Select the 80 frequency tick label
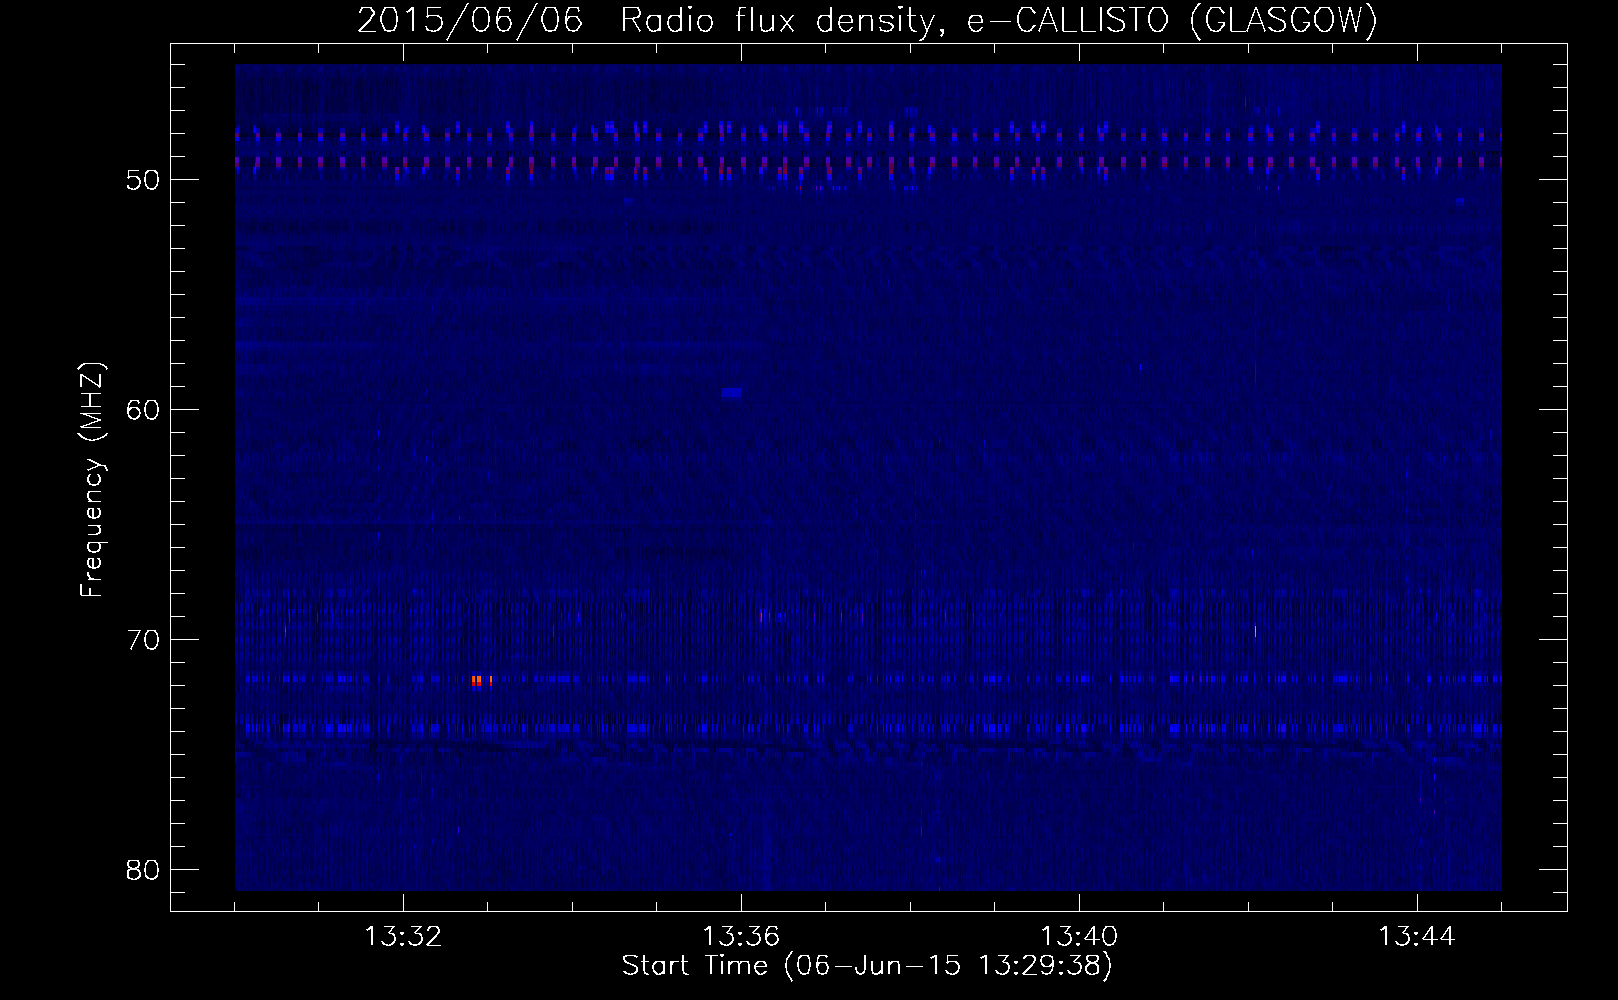This screenshot has height=1000, width=1618. [143, 870]
